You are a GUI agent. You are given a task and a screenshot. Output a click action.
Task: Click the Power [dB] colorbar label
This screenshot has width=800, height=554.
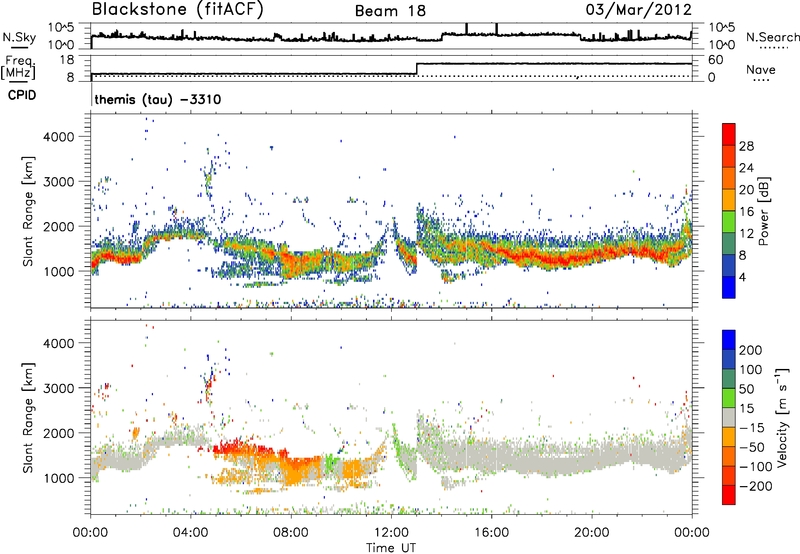point(763,211)
